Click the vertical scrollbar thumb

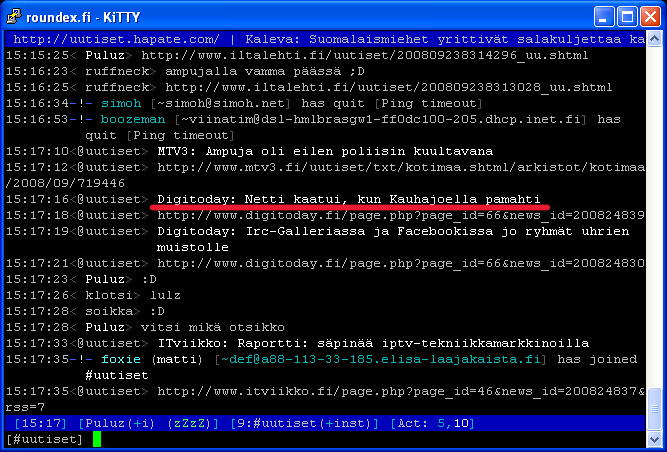655,401
